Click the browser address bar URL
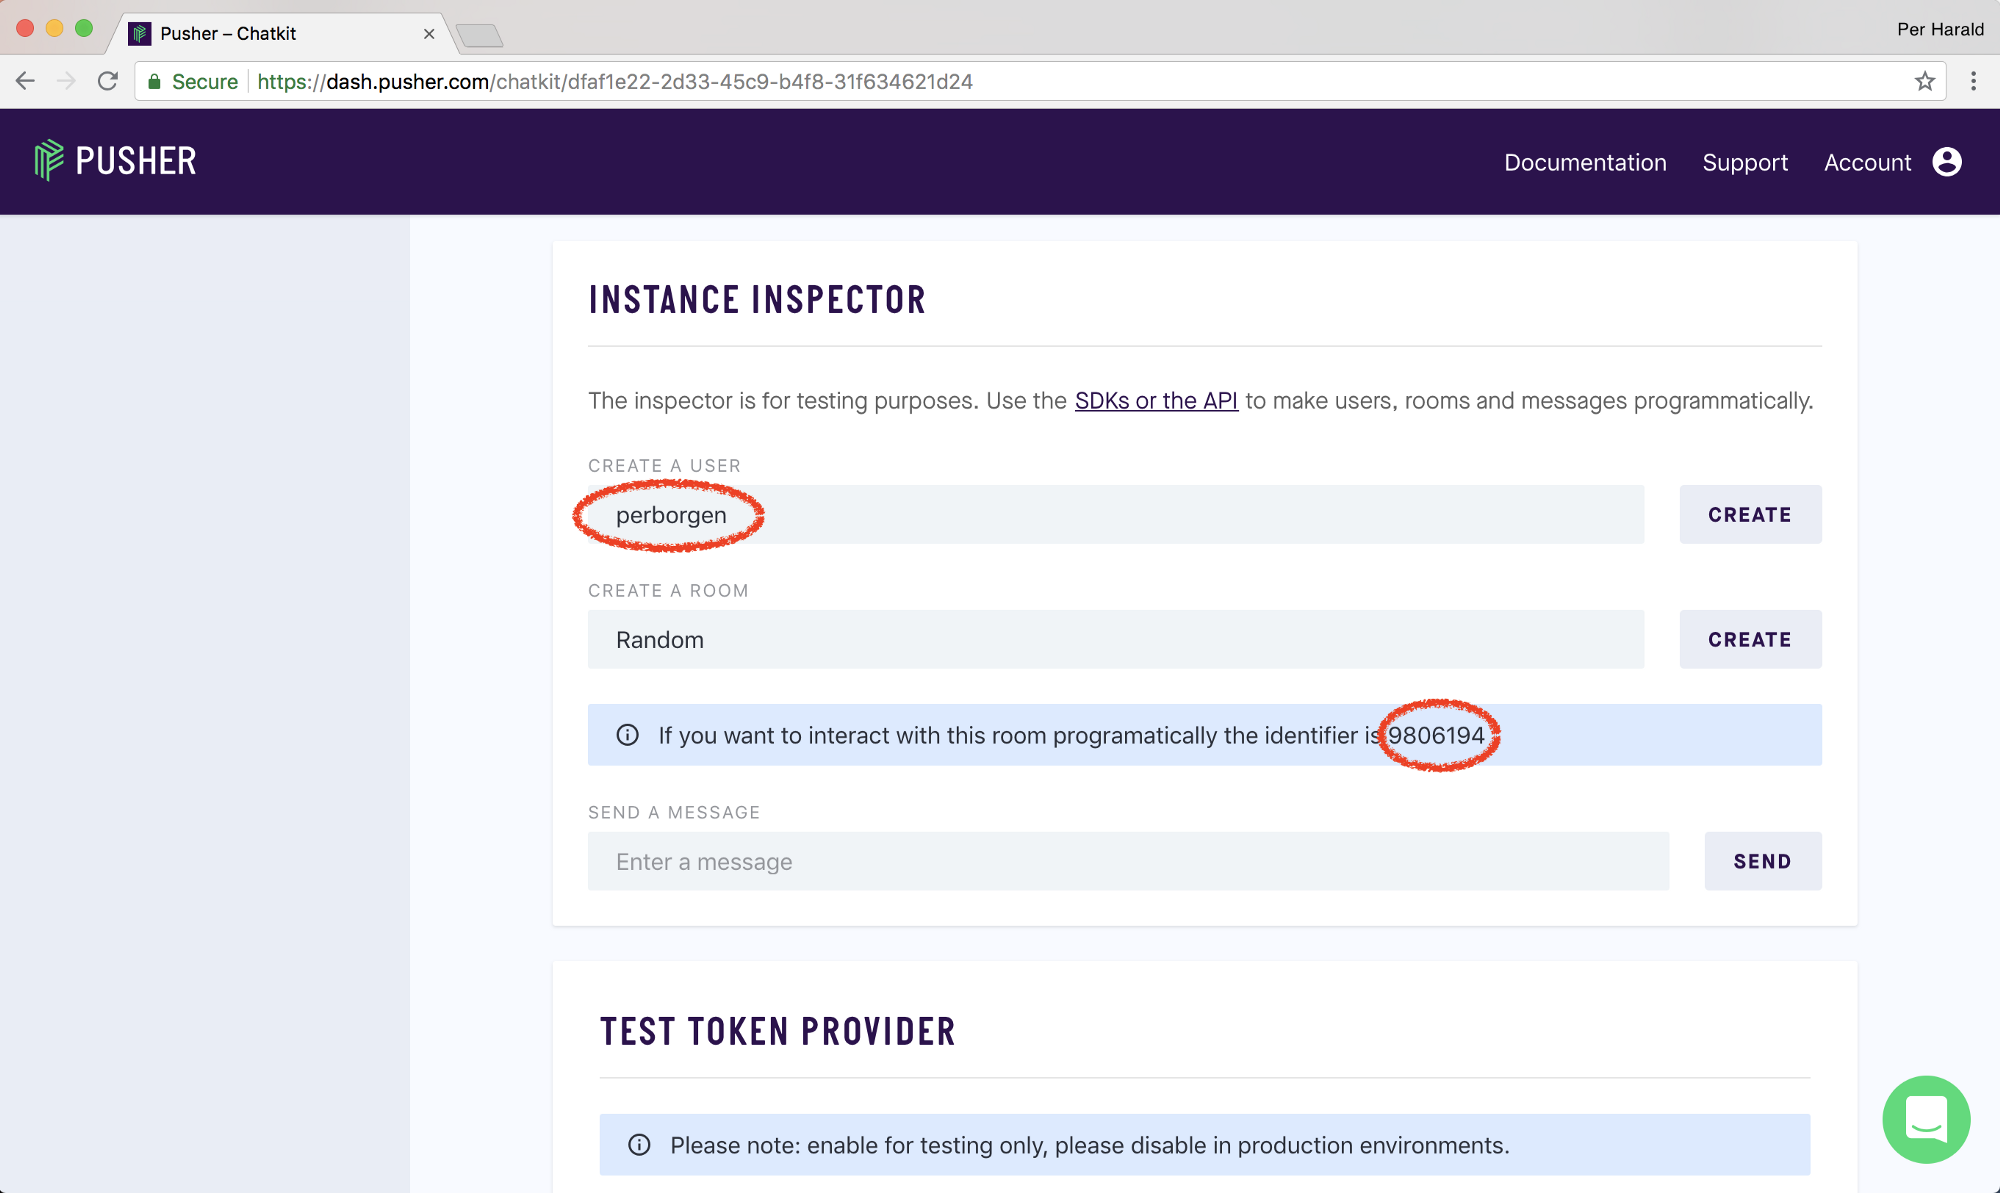This screenshot has width=2000, height=1193. click(x=615, y=82)
